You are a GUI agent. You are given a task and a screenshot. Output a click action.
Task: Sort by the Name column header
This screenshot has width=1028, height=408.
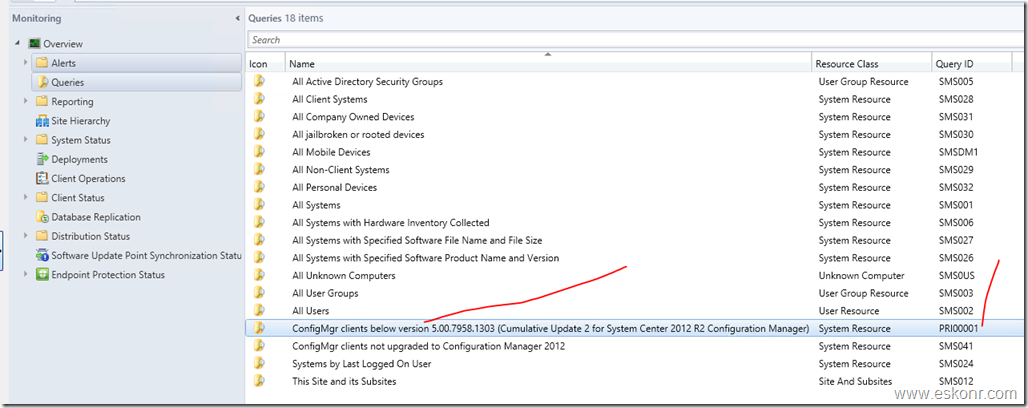pos(548,64)
